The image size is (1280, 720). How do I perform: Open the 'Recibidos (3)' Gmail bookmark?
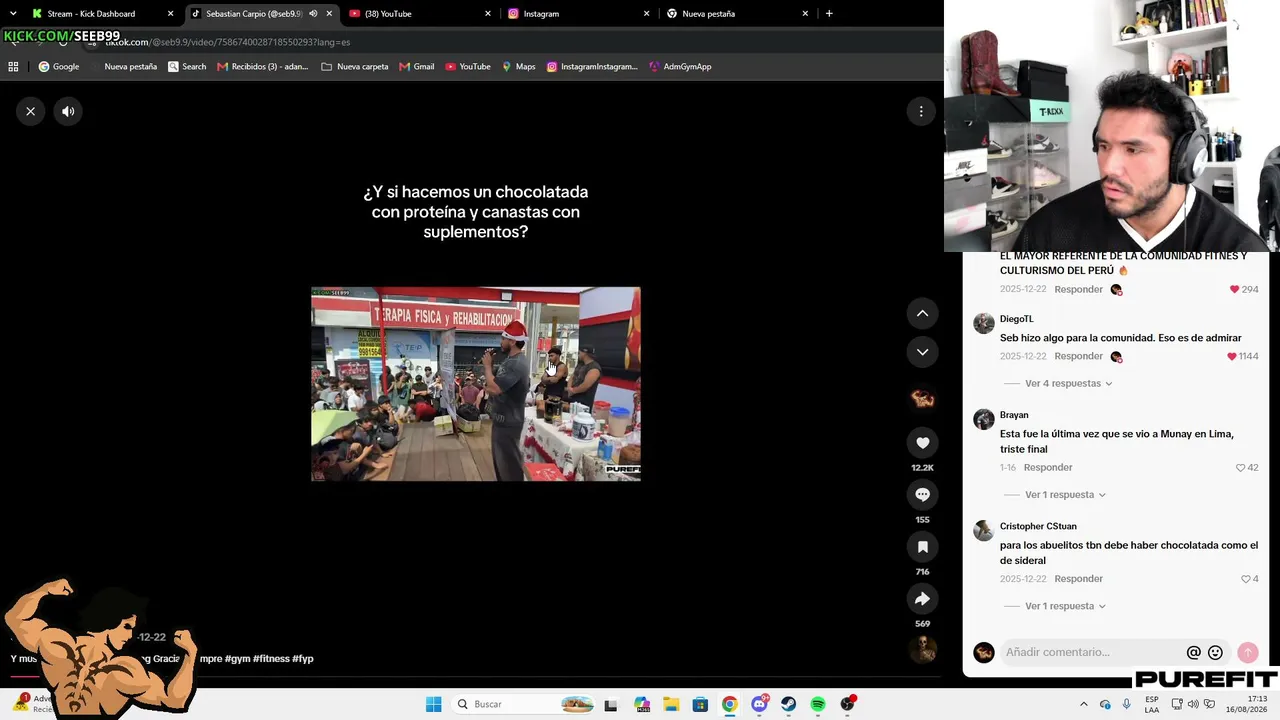[263, 67]
